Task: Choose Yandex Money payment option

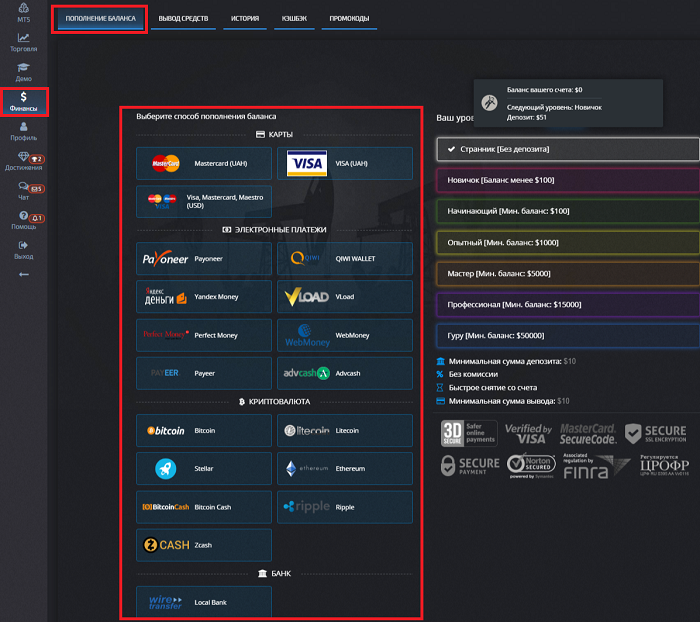Action: (x=204, y=296)
